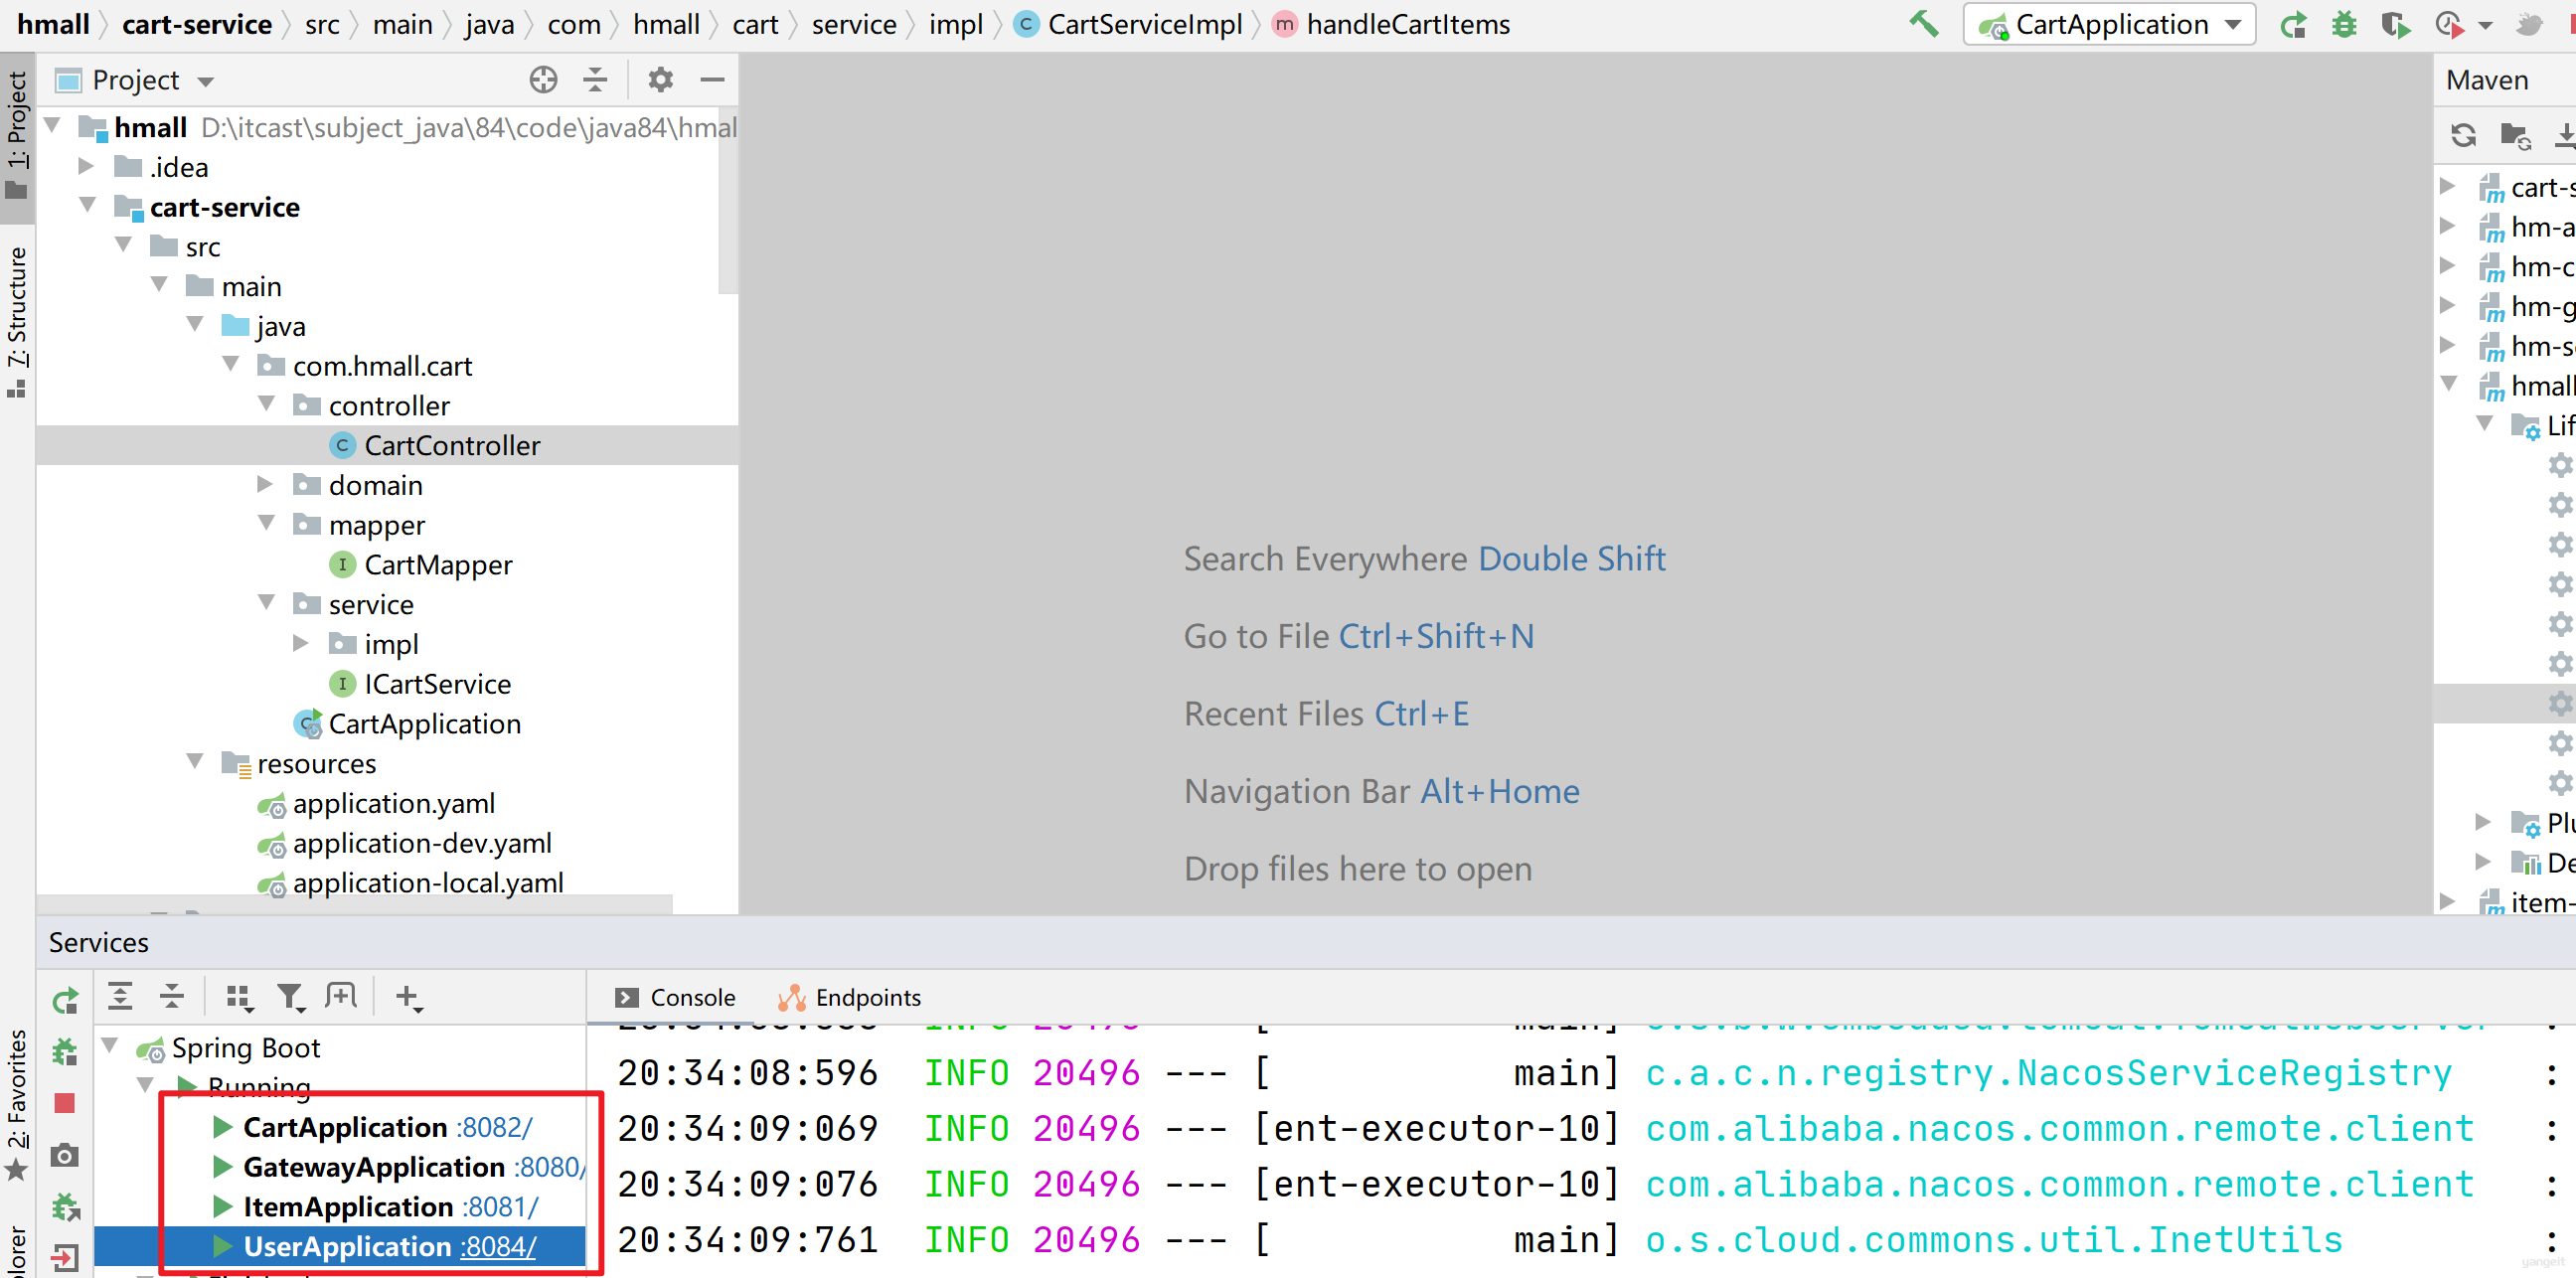Image resolution: width=2576 pixels, height=1278 pixels.
Task: Open the profiler run icon
Action: (2450, 24)
